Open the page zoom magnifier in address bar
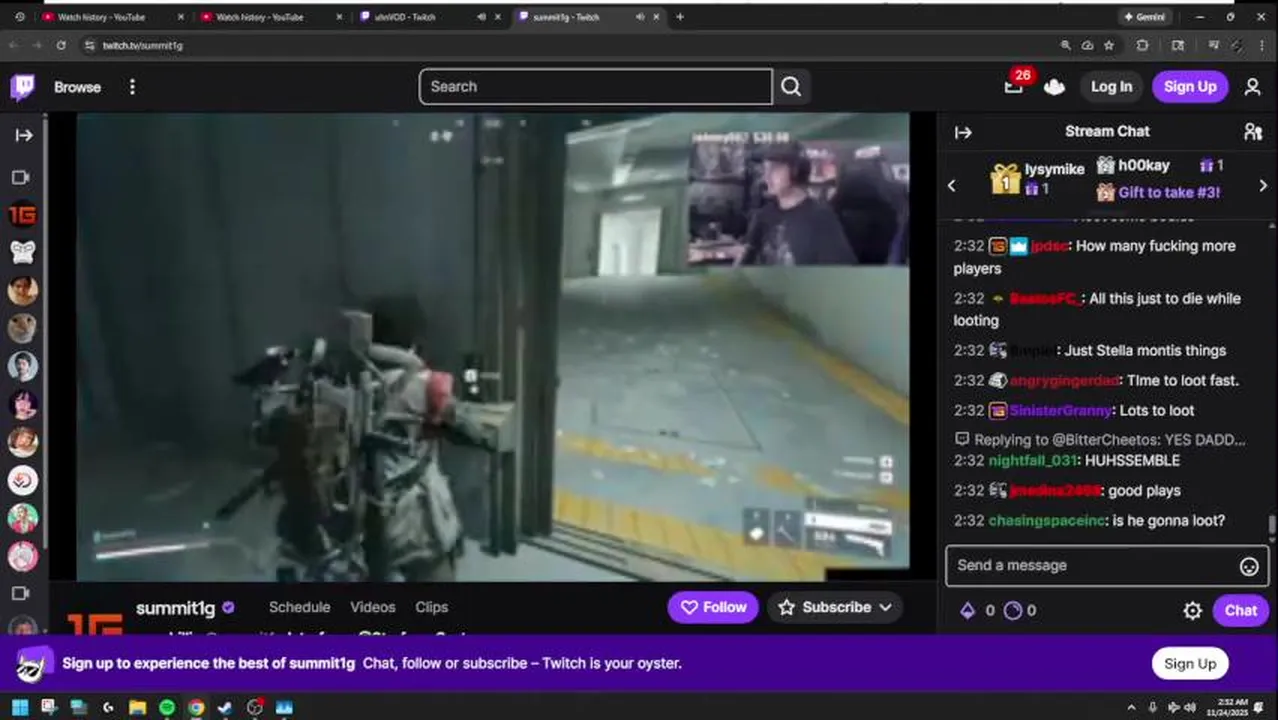Screen dimensions: 1278x720 [1066, 46]
